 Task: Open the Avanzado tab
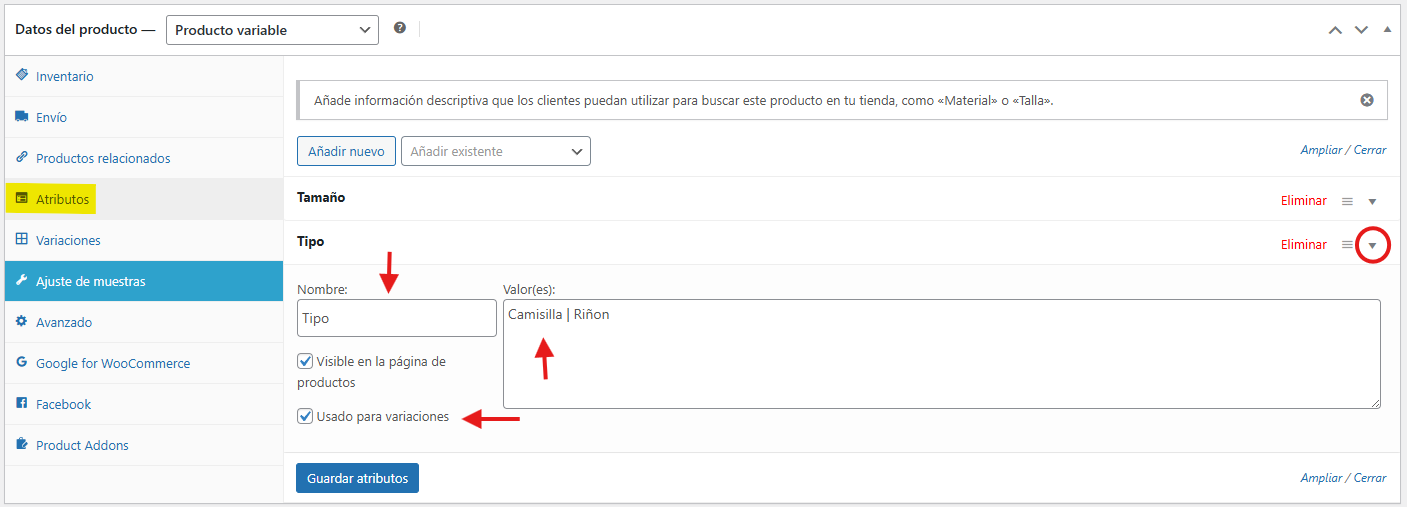tap(144, 322)
